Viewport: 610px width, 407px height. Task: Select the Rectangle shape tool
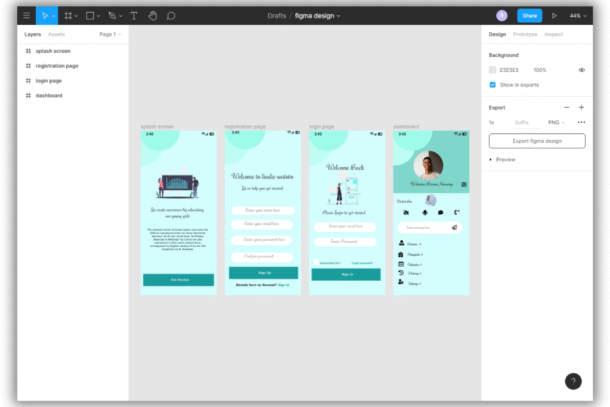90,16
